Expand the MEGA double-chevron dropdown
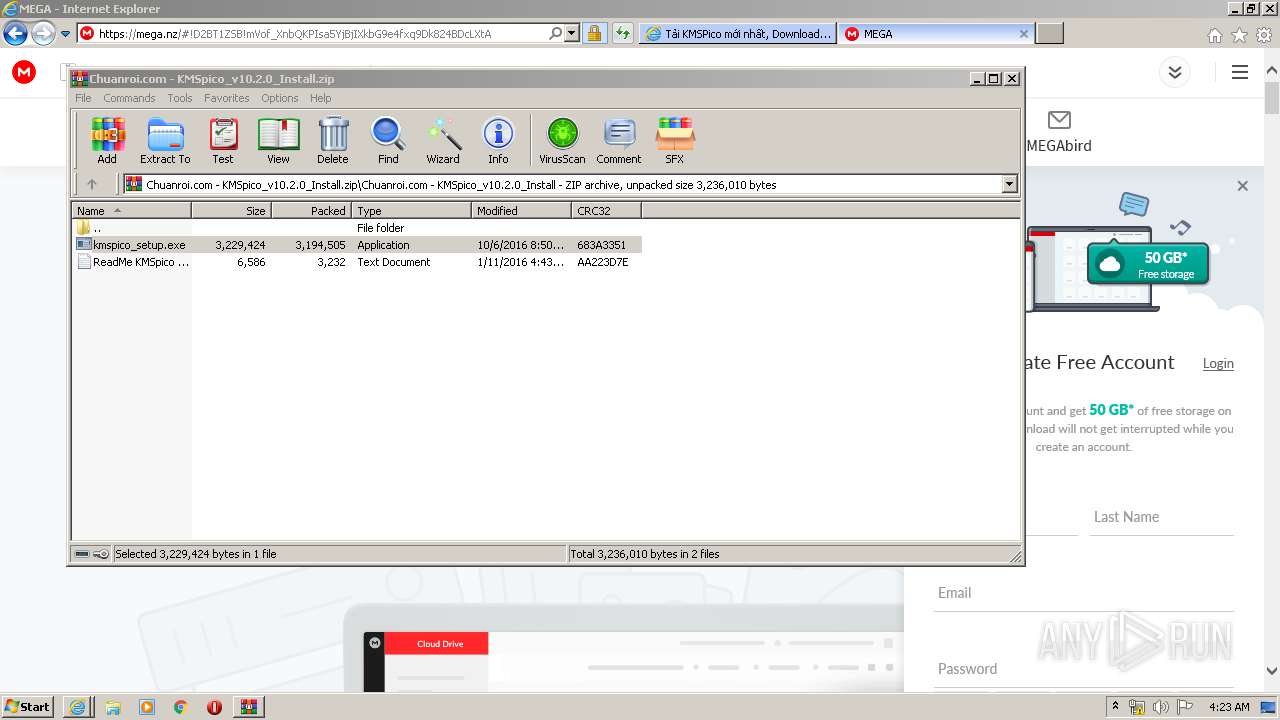The height and width of the screenshot is (720, 1280). click(x=1175, y=72)
